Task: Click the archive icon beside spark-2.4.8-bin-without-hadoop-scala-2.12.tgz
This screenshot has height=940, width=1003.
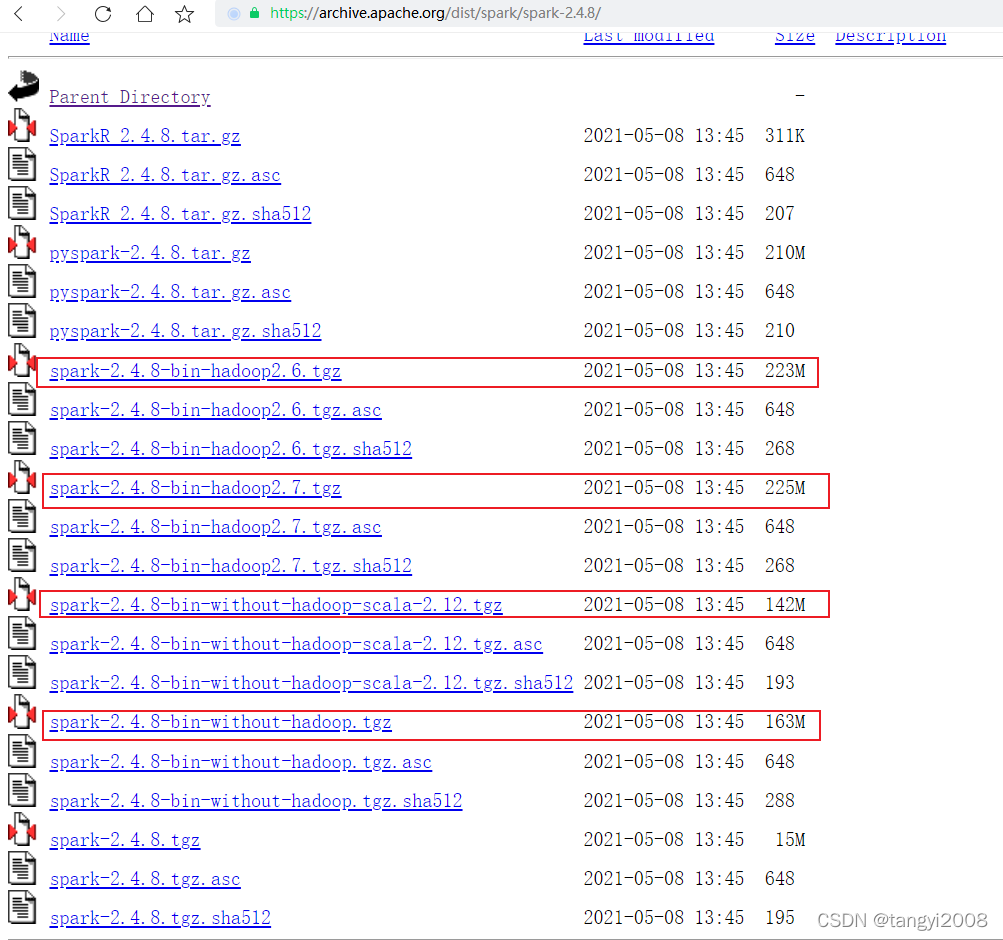Action: tap(22, 594)
